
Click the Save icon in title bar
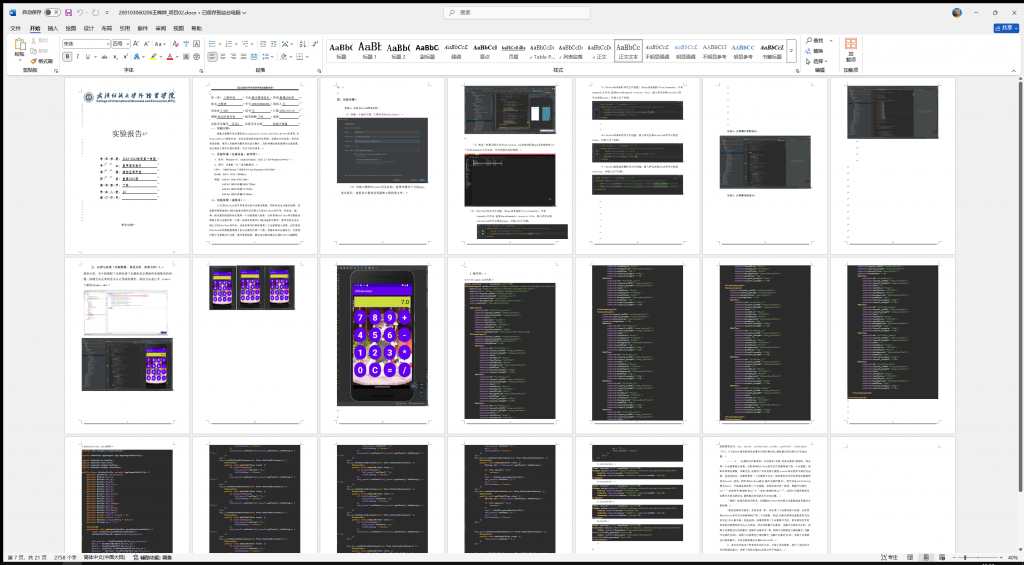point(68,13)
